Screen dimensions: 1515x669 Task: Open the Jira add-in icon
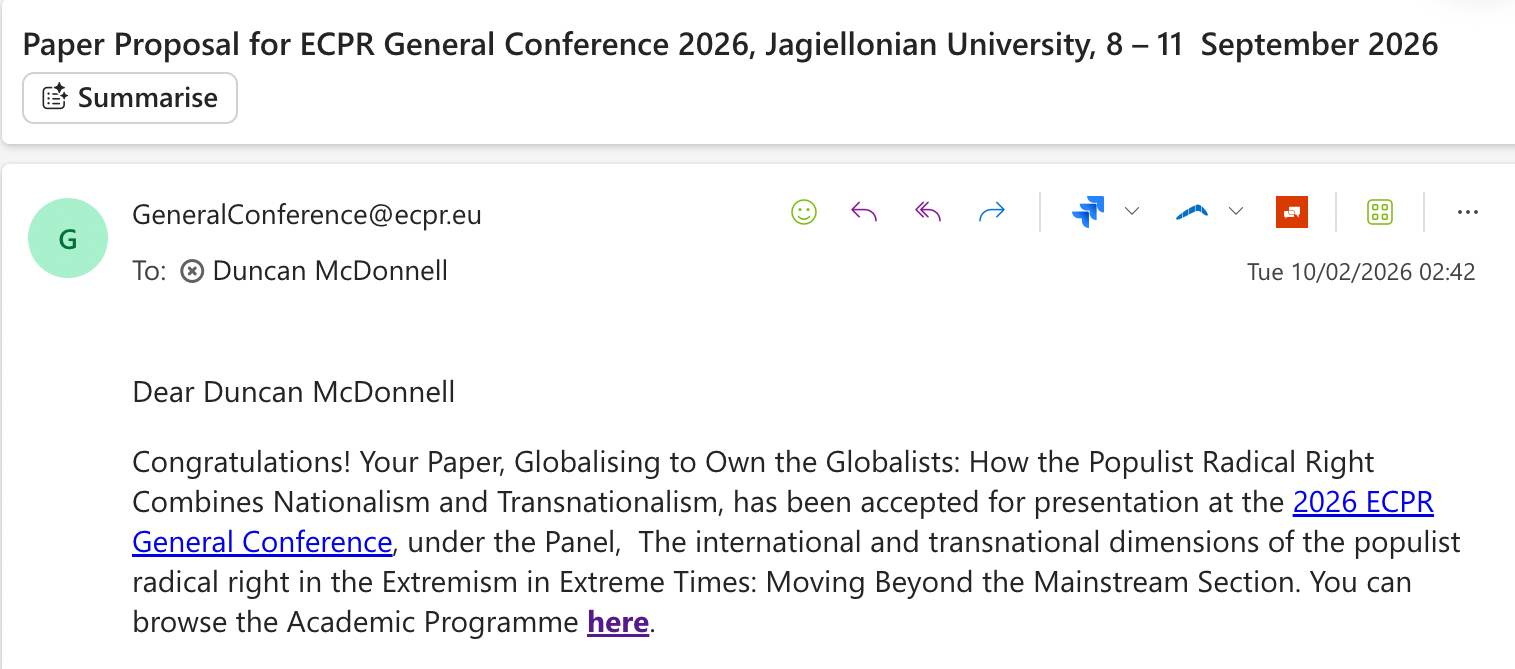pyautogui.click(x=1087, y=212)
